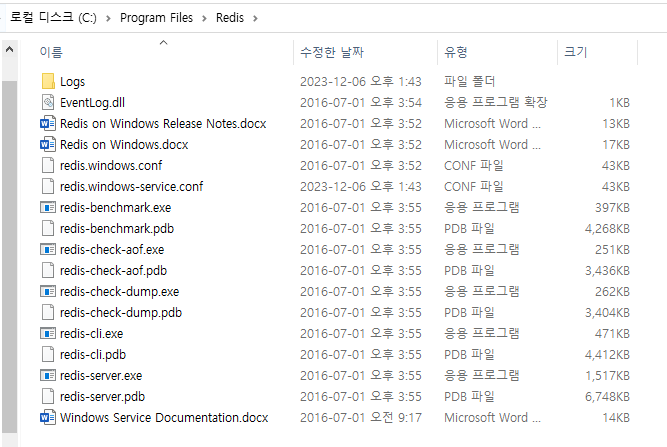Select the file name EventLog.dll
The width and height of the screenshot is (667, 447).
92,102
